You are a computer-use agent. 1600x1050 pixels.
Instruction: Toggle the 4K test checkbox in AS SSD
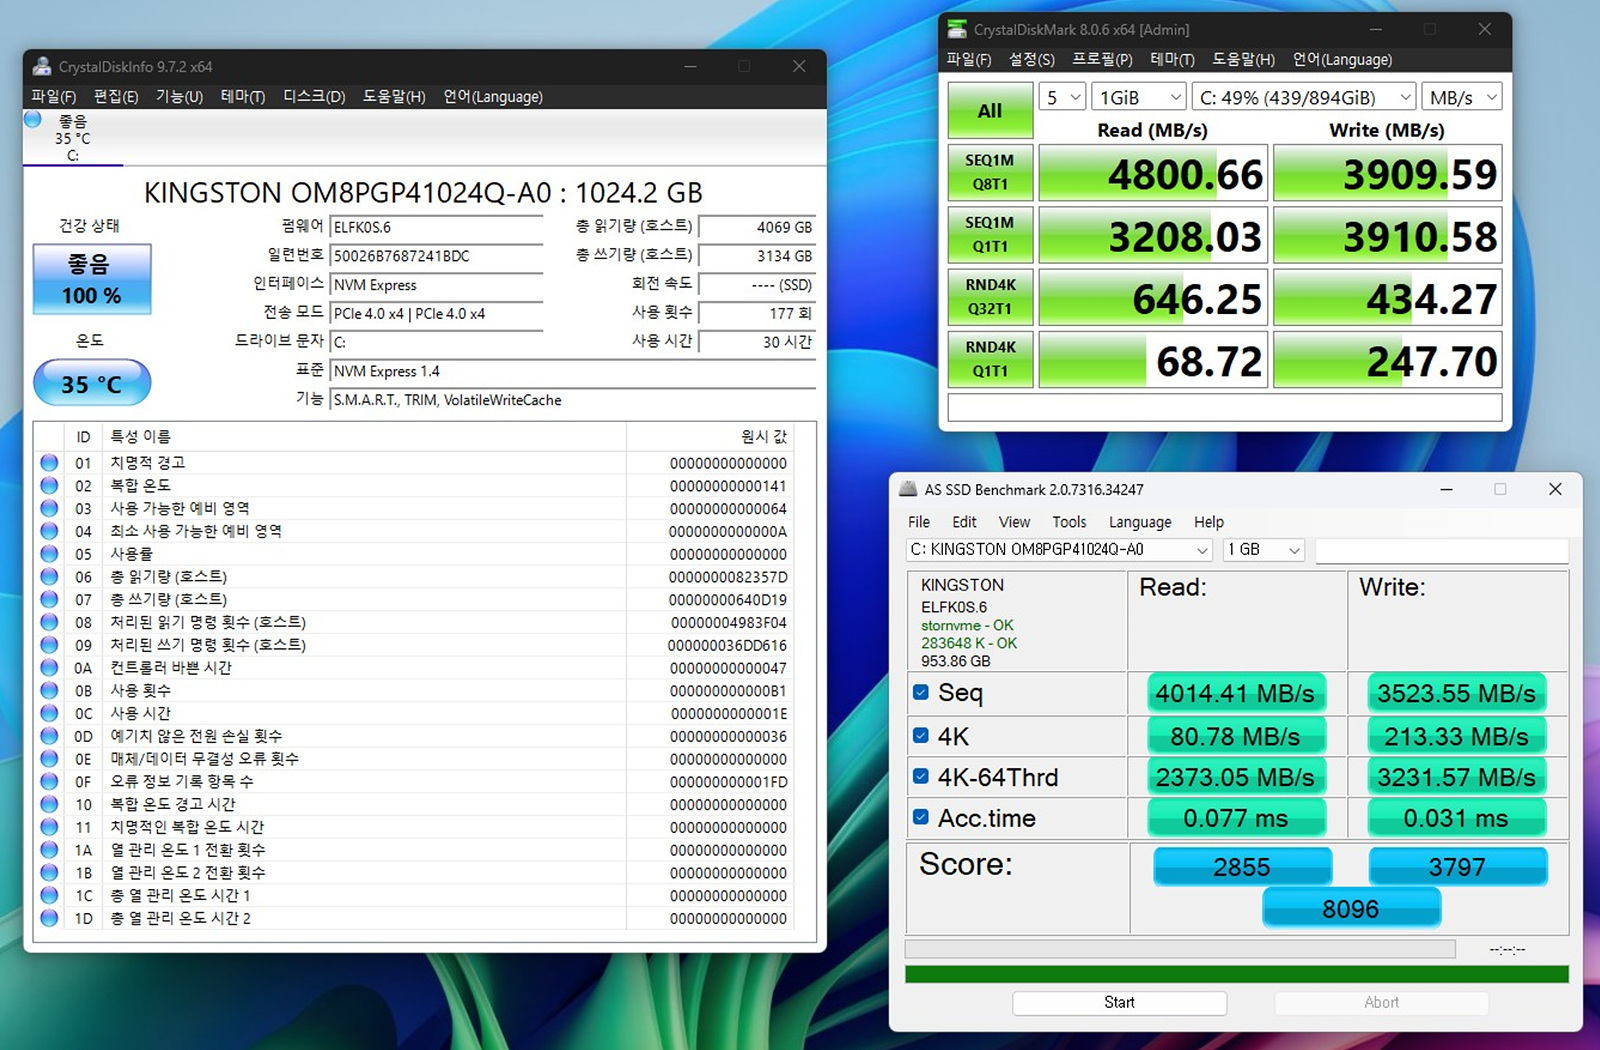(x=921, y=735)
